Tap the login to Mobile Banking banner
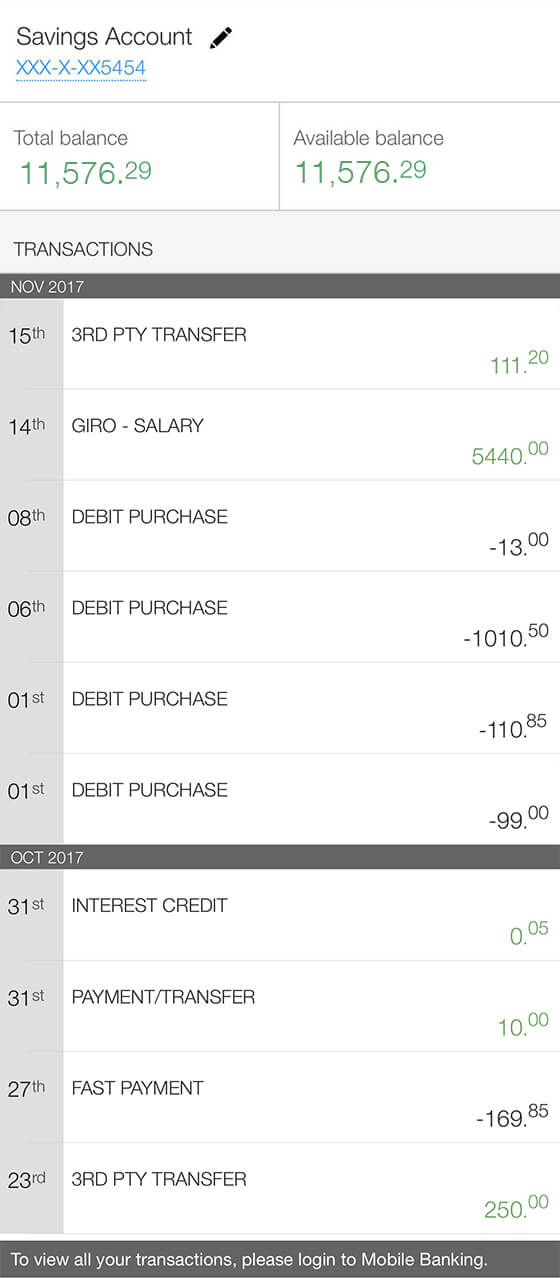This screenshot has width=560, height=1278. click(280, 1260)
